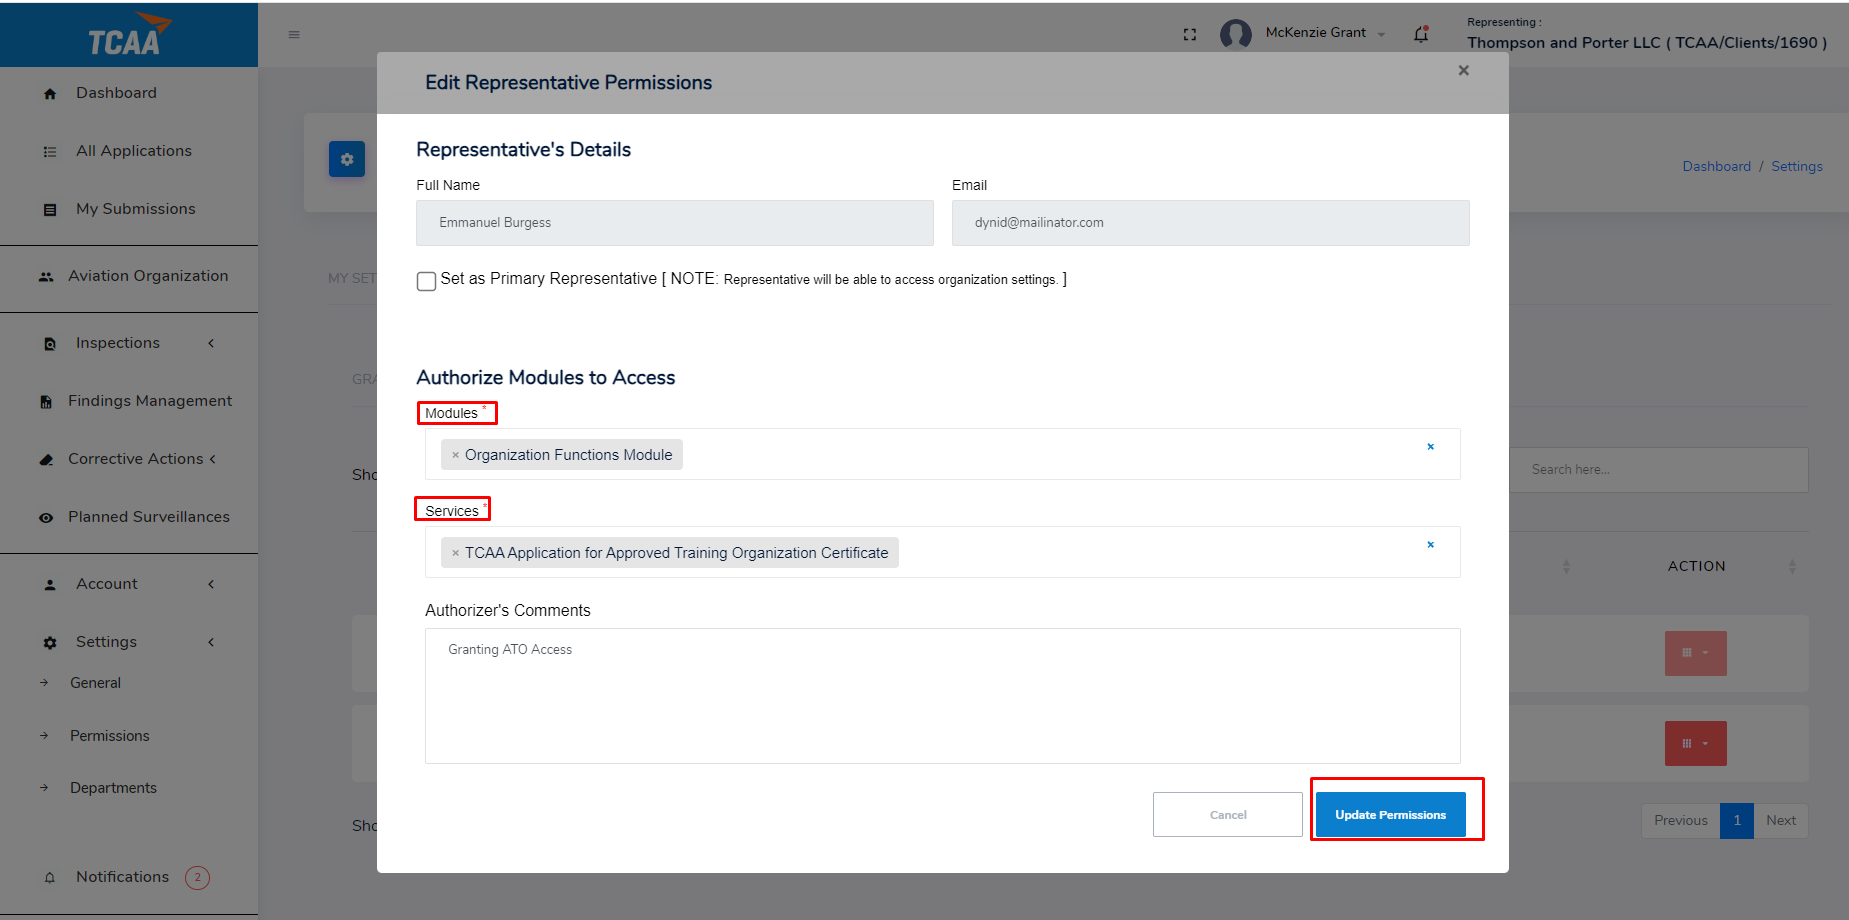Screen dimensions: 1849x920
Task: Click the Authorizer's Comments text area
Action: 942,696
